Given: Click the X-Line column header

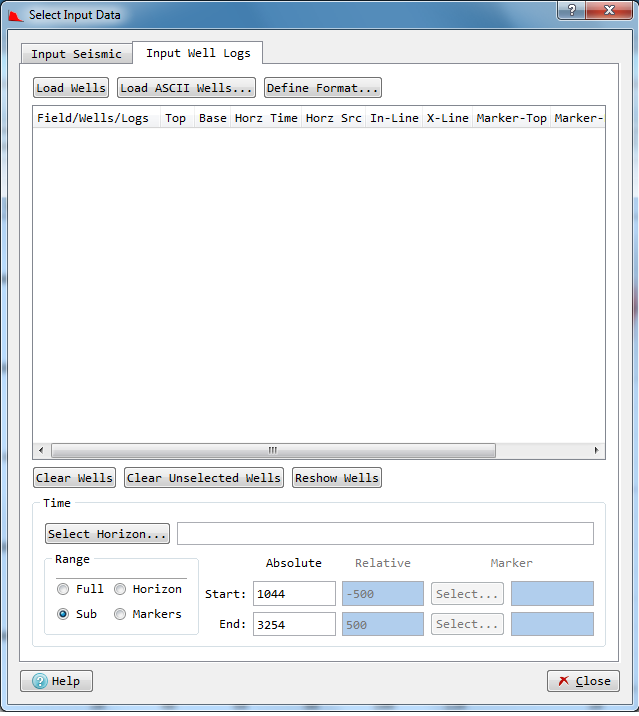Looking at the screenshot, I should [x=448, y=118].
